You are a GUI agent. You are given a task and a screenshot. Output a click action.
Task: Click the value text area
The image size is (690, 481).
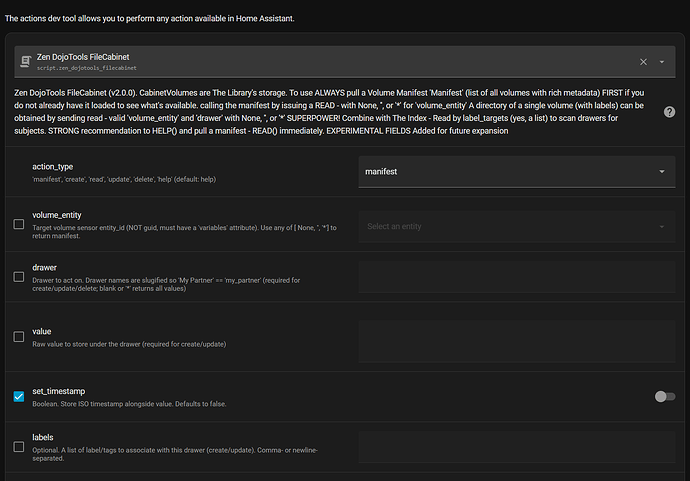point(517,341)
